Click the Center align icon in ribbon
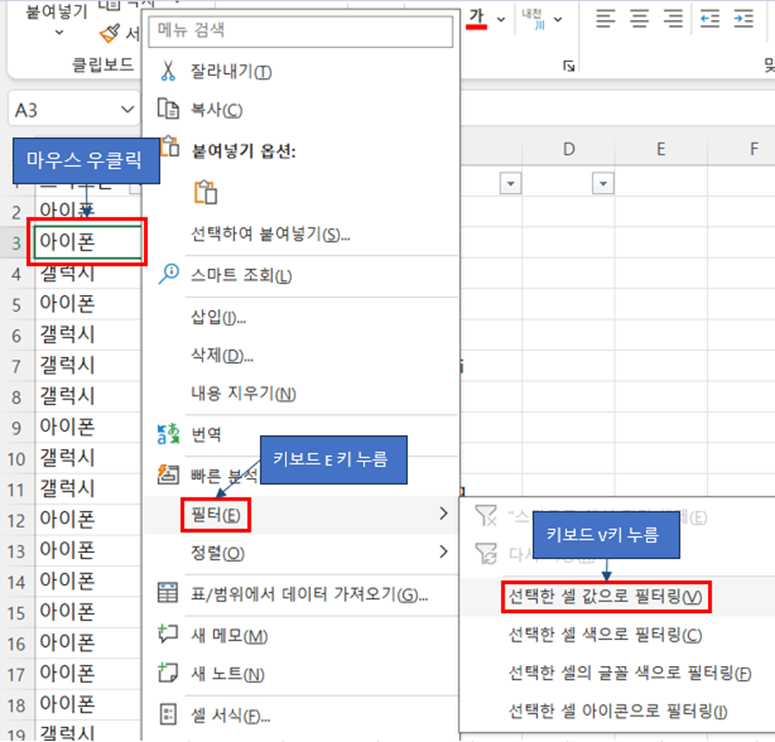Image resolution: width=775 pixels, height=742 pixels. (x=640, y=19)
